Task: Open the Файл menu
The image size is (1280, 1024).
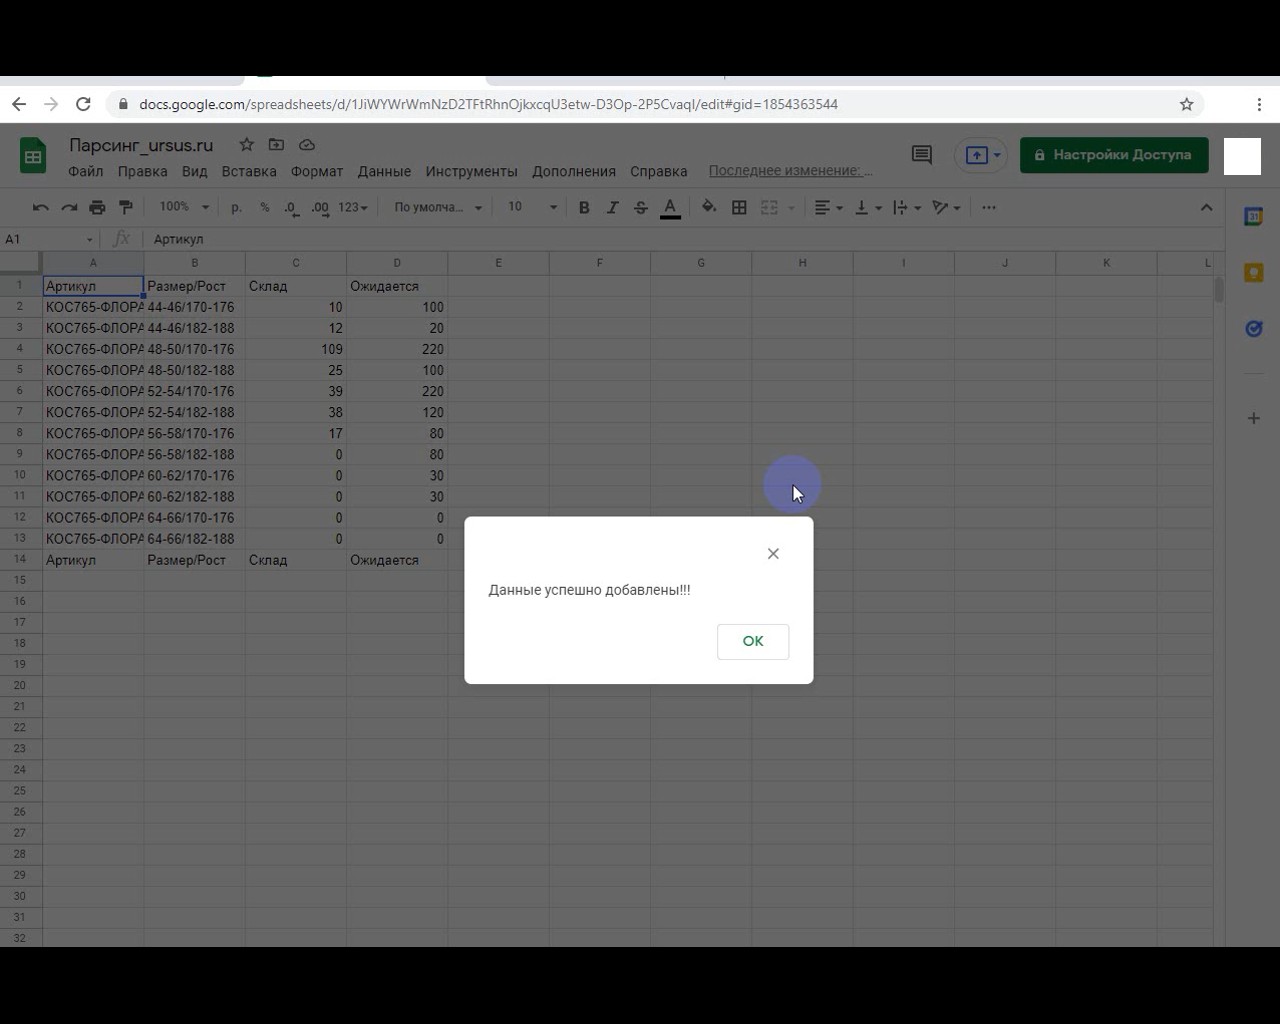Action: tap(86, 171)
